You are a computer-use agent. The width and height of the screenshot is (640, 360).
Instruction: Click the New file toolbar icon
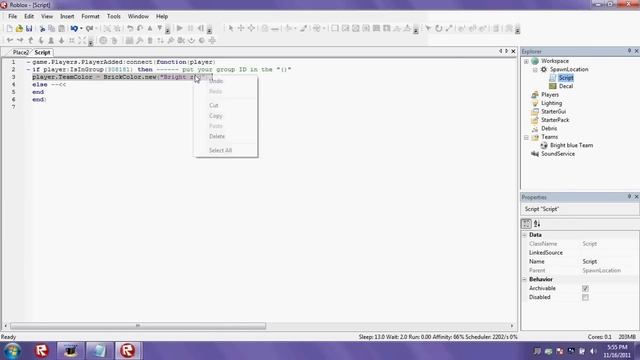(x=9, y=29)
